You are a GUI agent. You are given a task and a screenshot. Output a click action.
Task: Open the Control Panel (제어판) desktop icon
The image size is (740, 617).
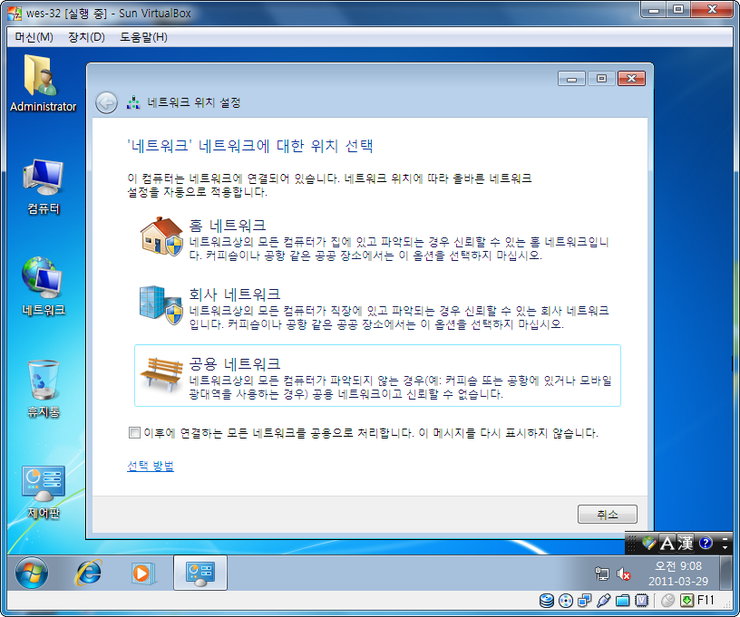tap(43, 488)
